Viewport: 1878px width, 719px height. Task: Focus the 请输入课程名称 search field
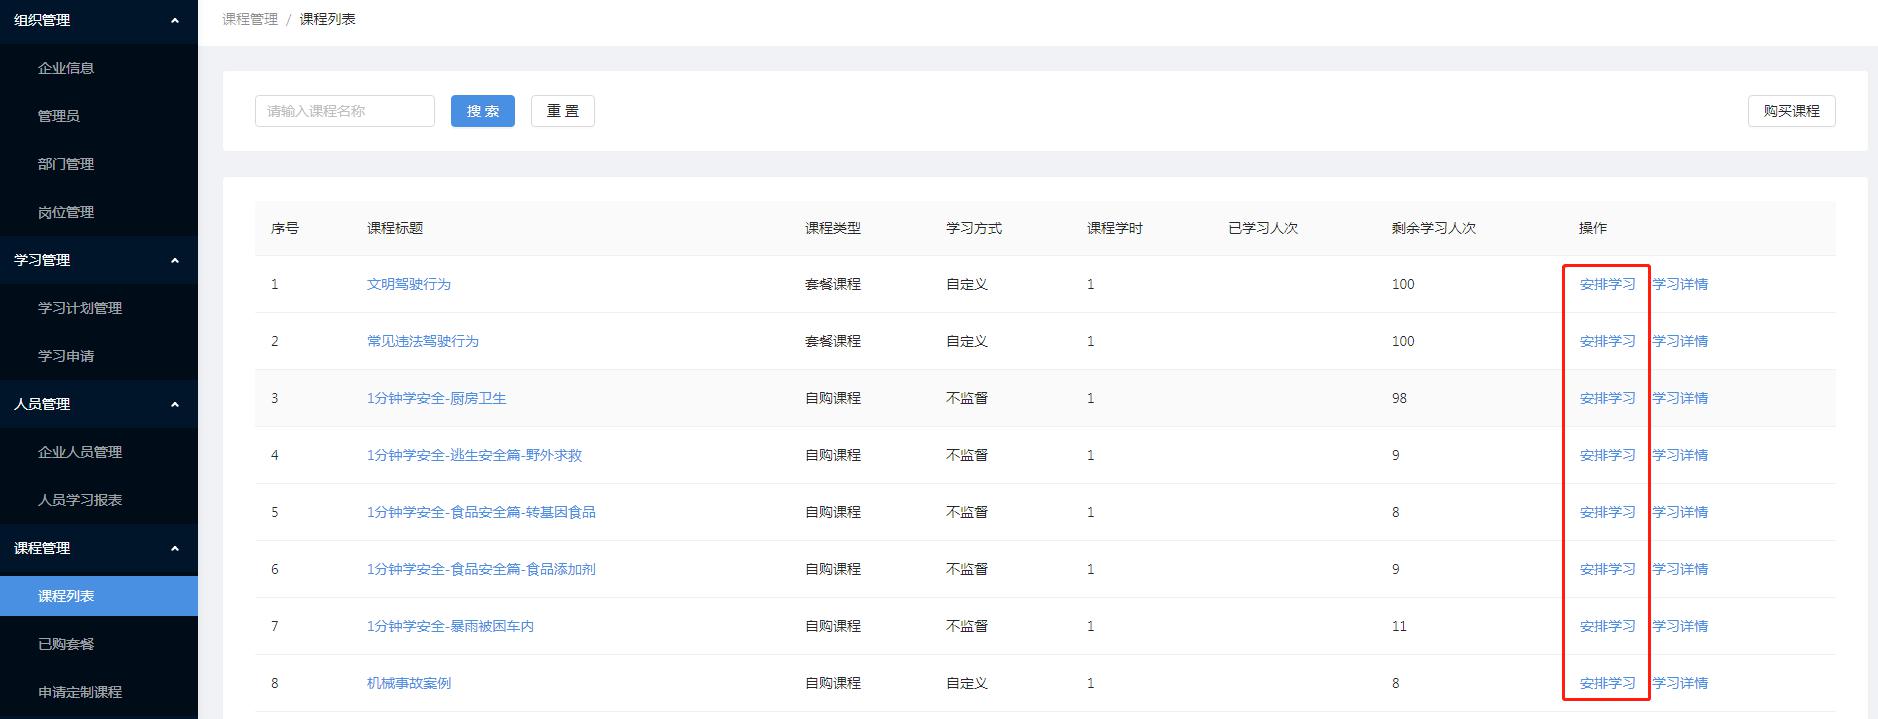coord(345,111)
